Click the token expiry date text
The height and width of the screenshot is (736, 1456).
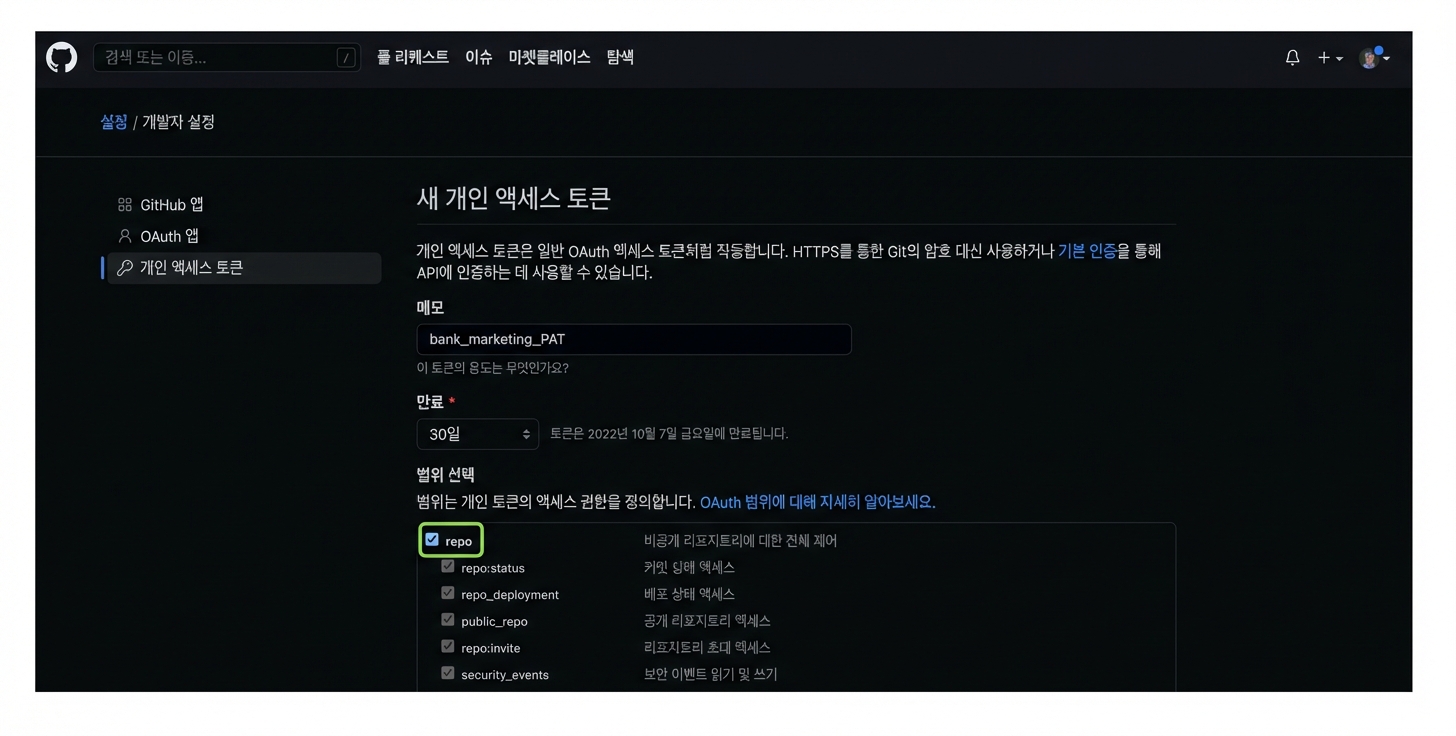click(669, 434)
